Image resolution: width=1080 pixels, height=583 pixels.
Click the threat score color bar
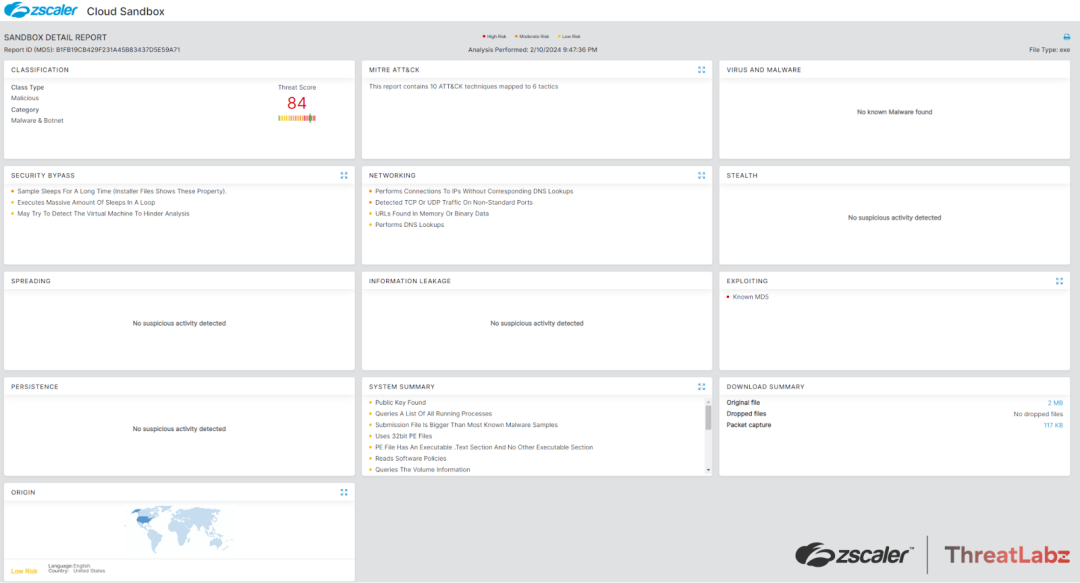[296, 118]
